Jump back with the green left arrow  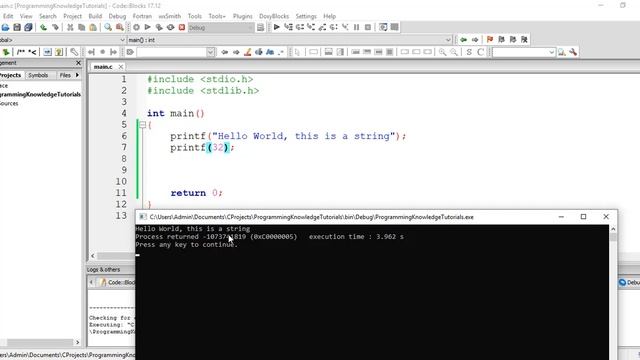click(x=464, y=40)
